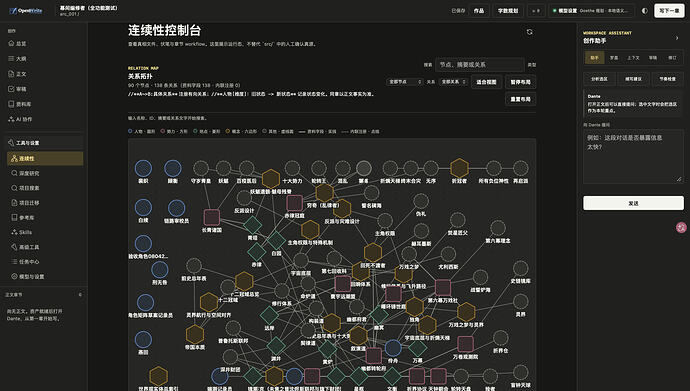Collapse the 创作助手 panel chevron
690x391 pixels.
click(677, 38)
